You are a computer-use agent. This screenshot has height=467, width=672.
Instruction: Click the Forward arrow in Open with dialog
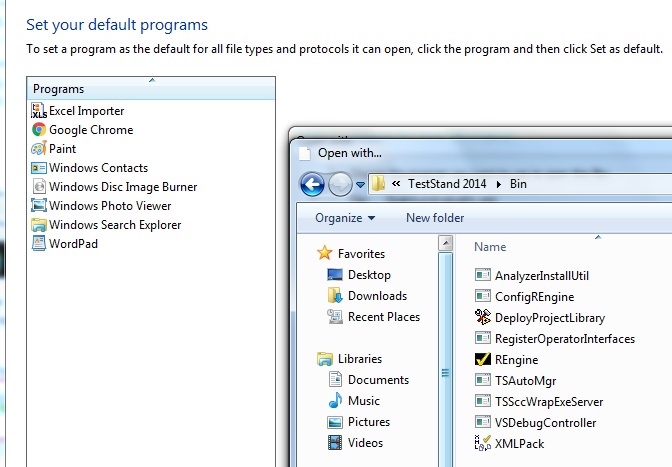pos(340,184)
